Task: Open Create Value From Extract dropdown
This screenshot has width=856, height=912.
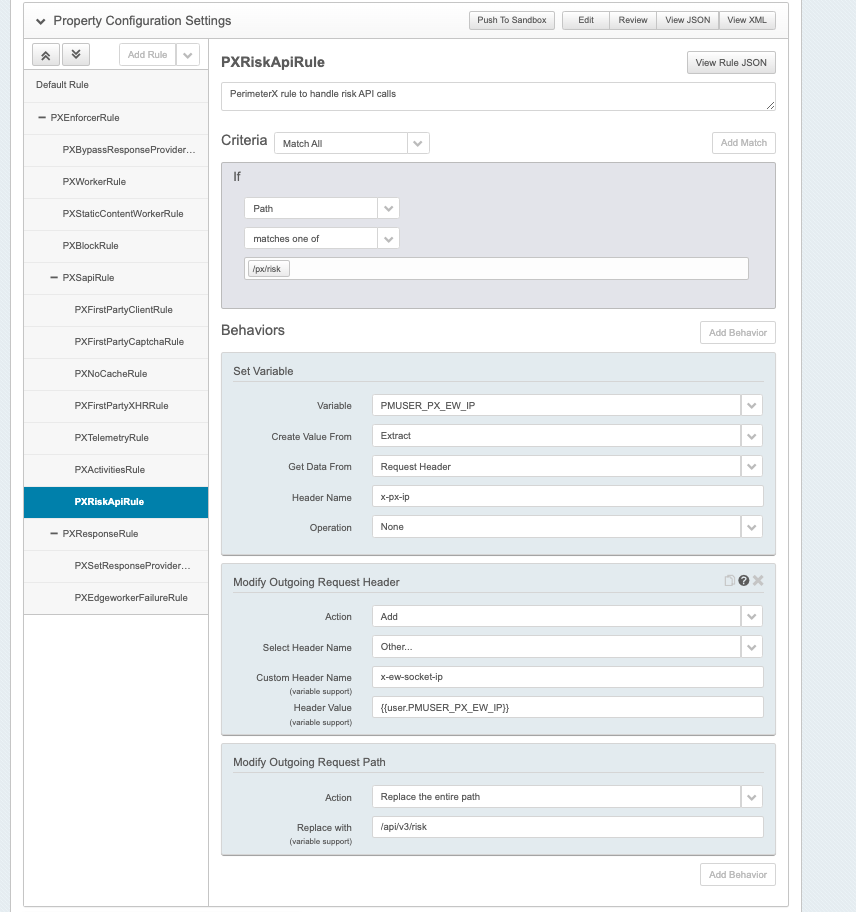Action: click(567, 436)
